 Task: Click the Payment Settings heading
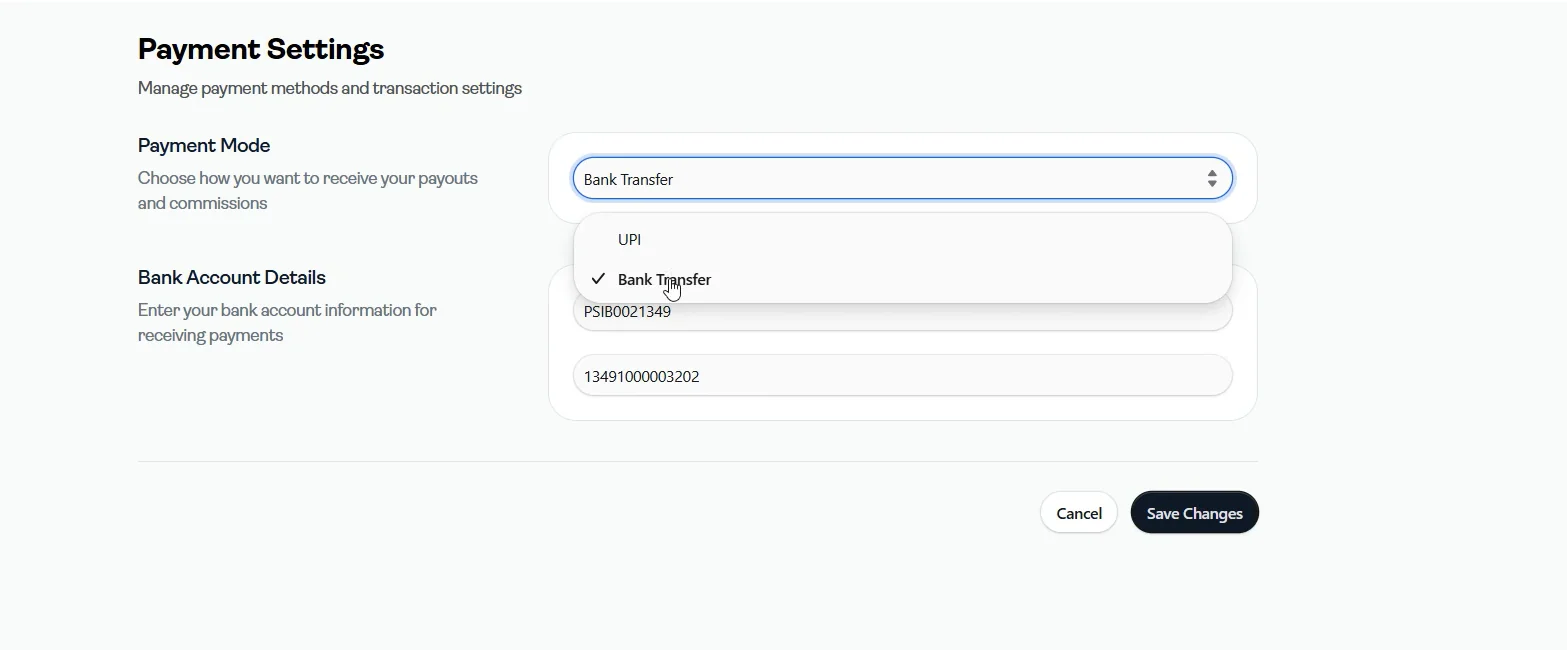(x=261, y=49)
